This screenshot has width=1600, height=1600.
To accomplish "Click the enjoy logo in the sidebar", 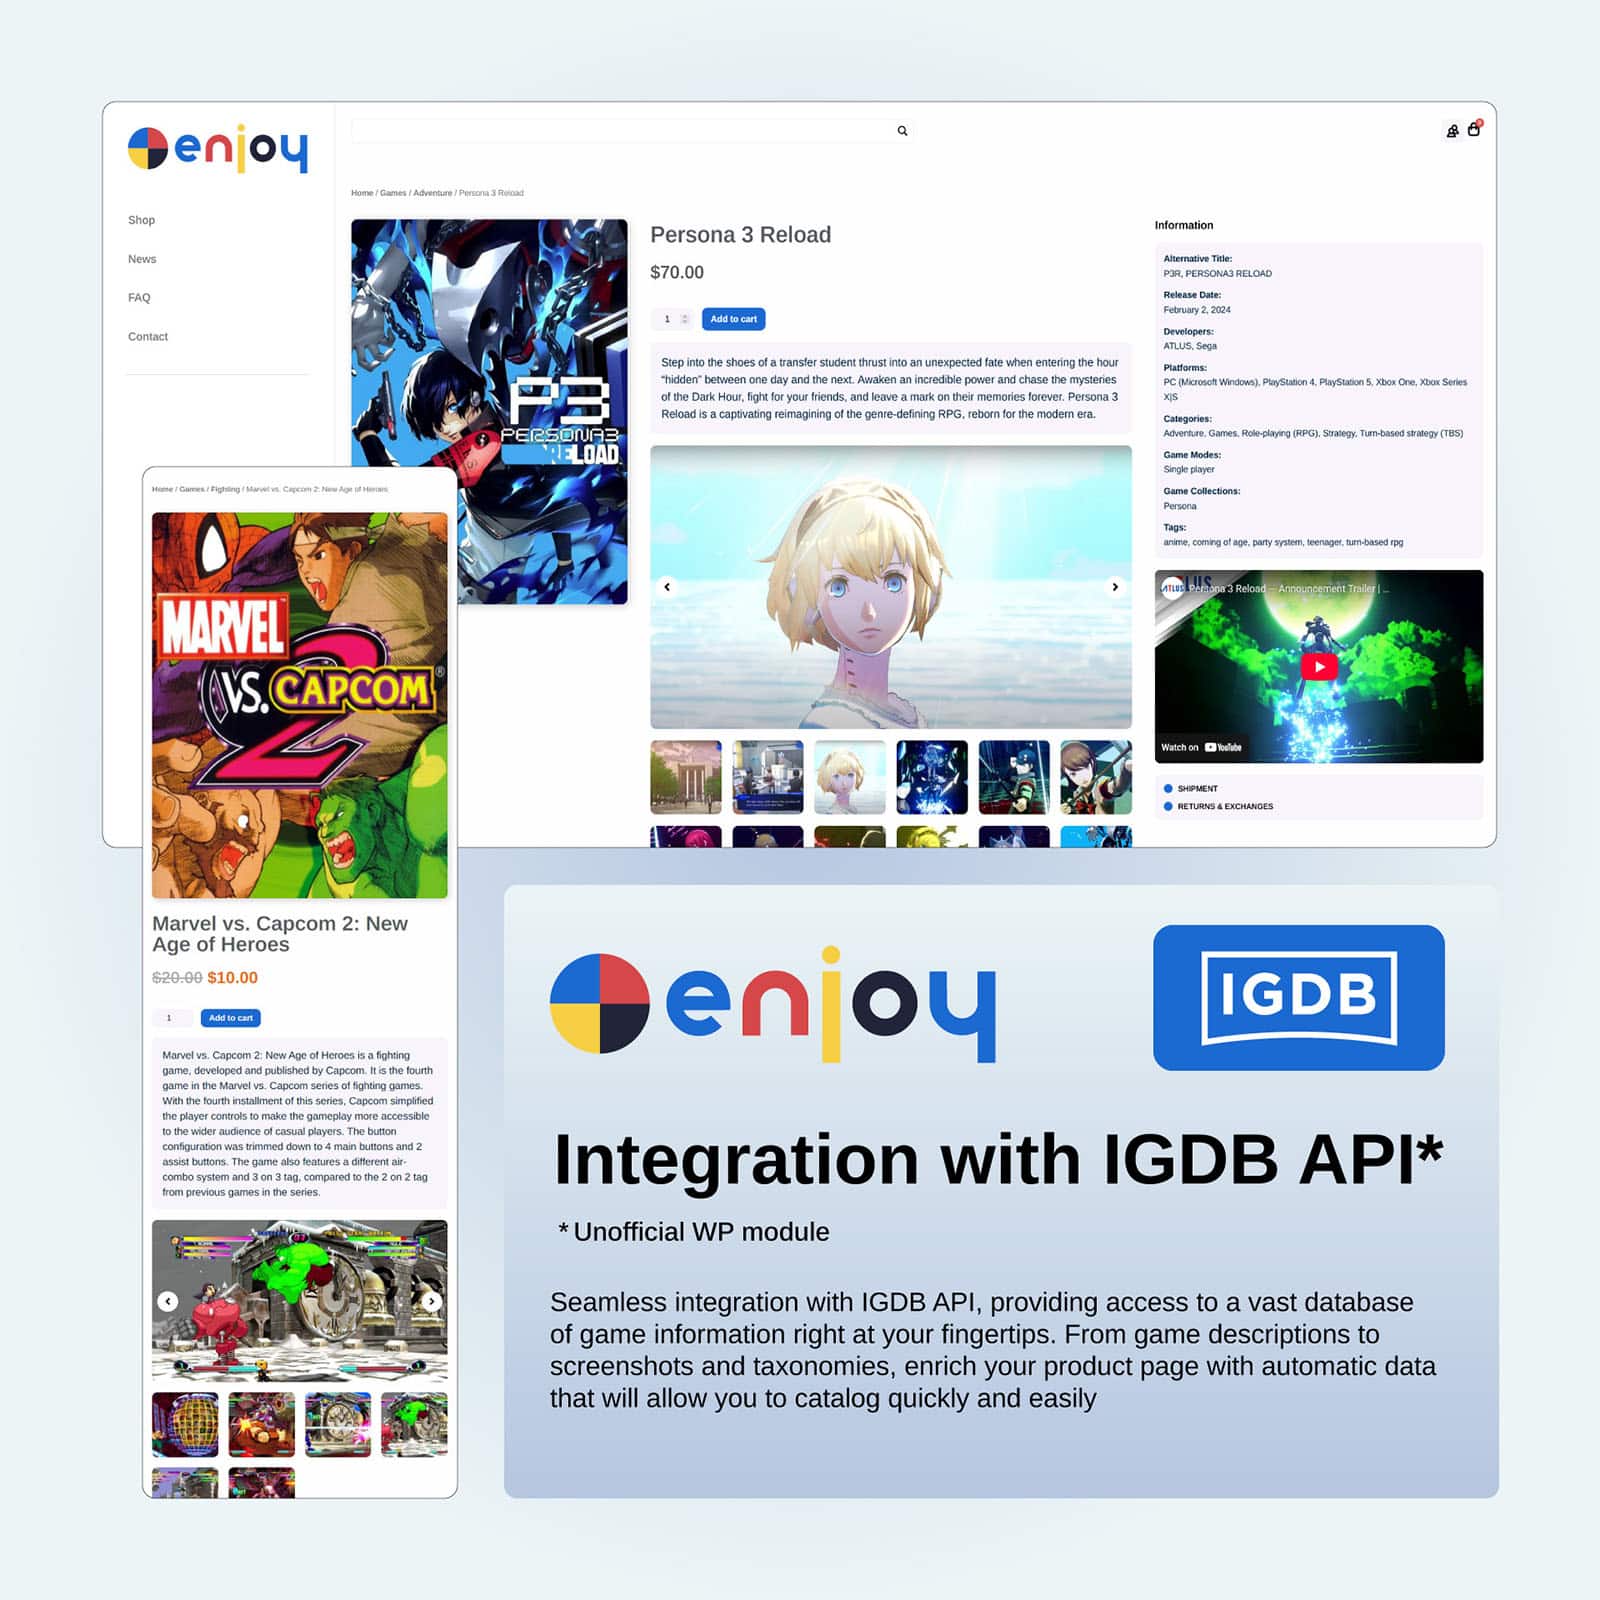I will 218,149.
